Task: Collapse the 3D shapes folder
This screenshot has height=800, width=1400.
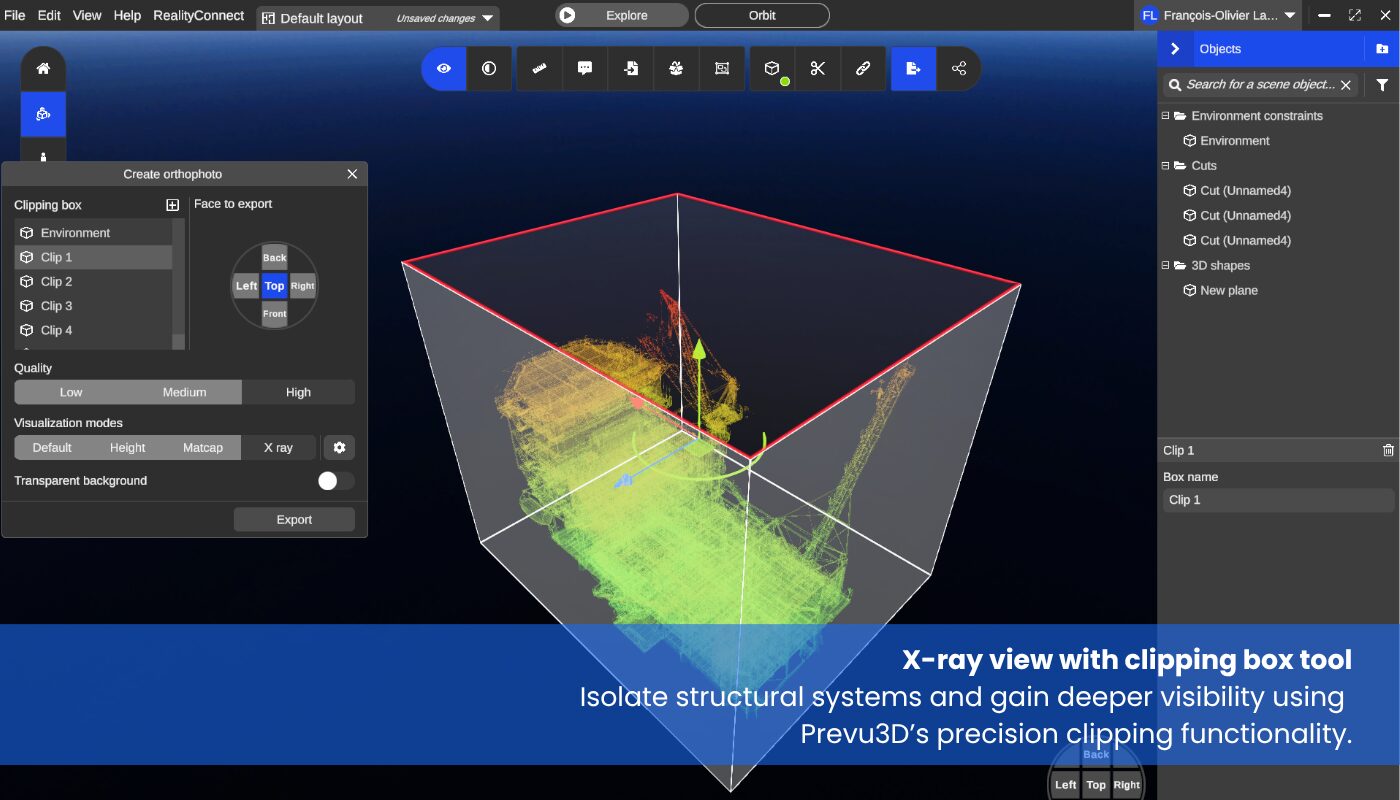Action: click(1166, 266)
